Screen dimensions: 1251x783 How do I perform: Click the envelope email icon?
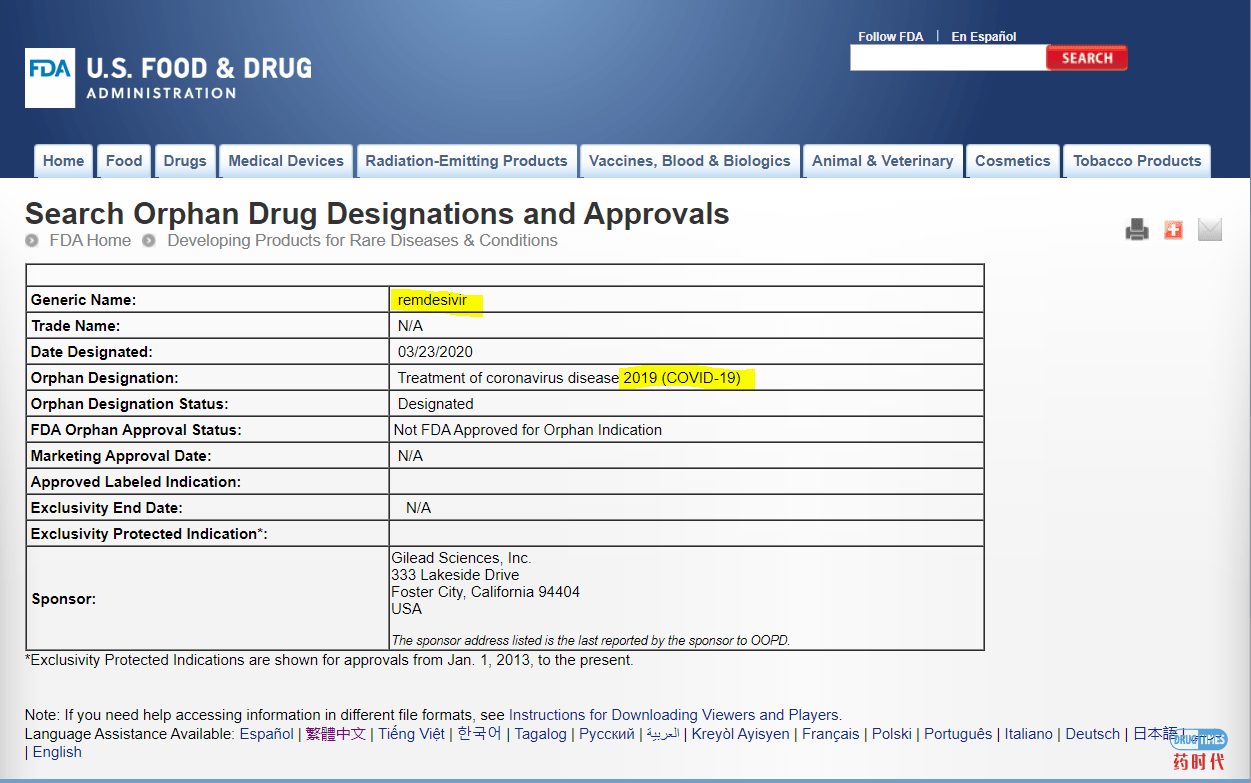(x=1210, y=230)
